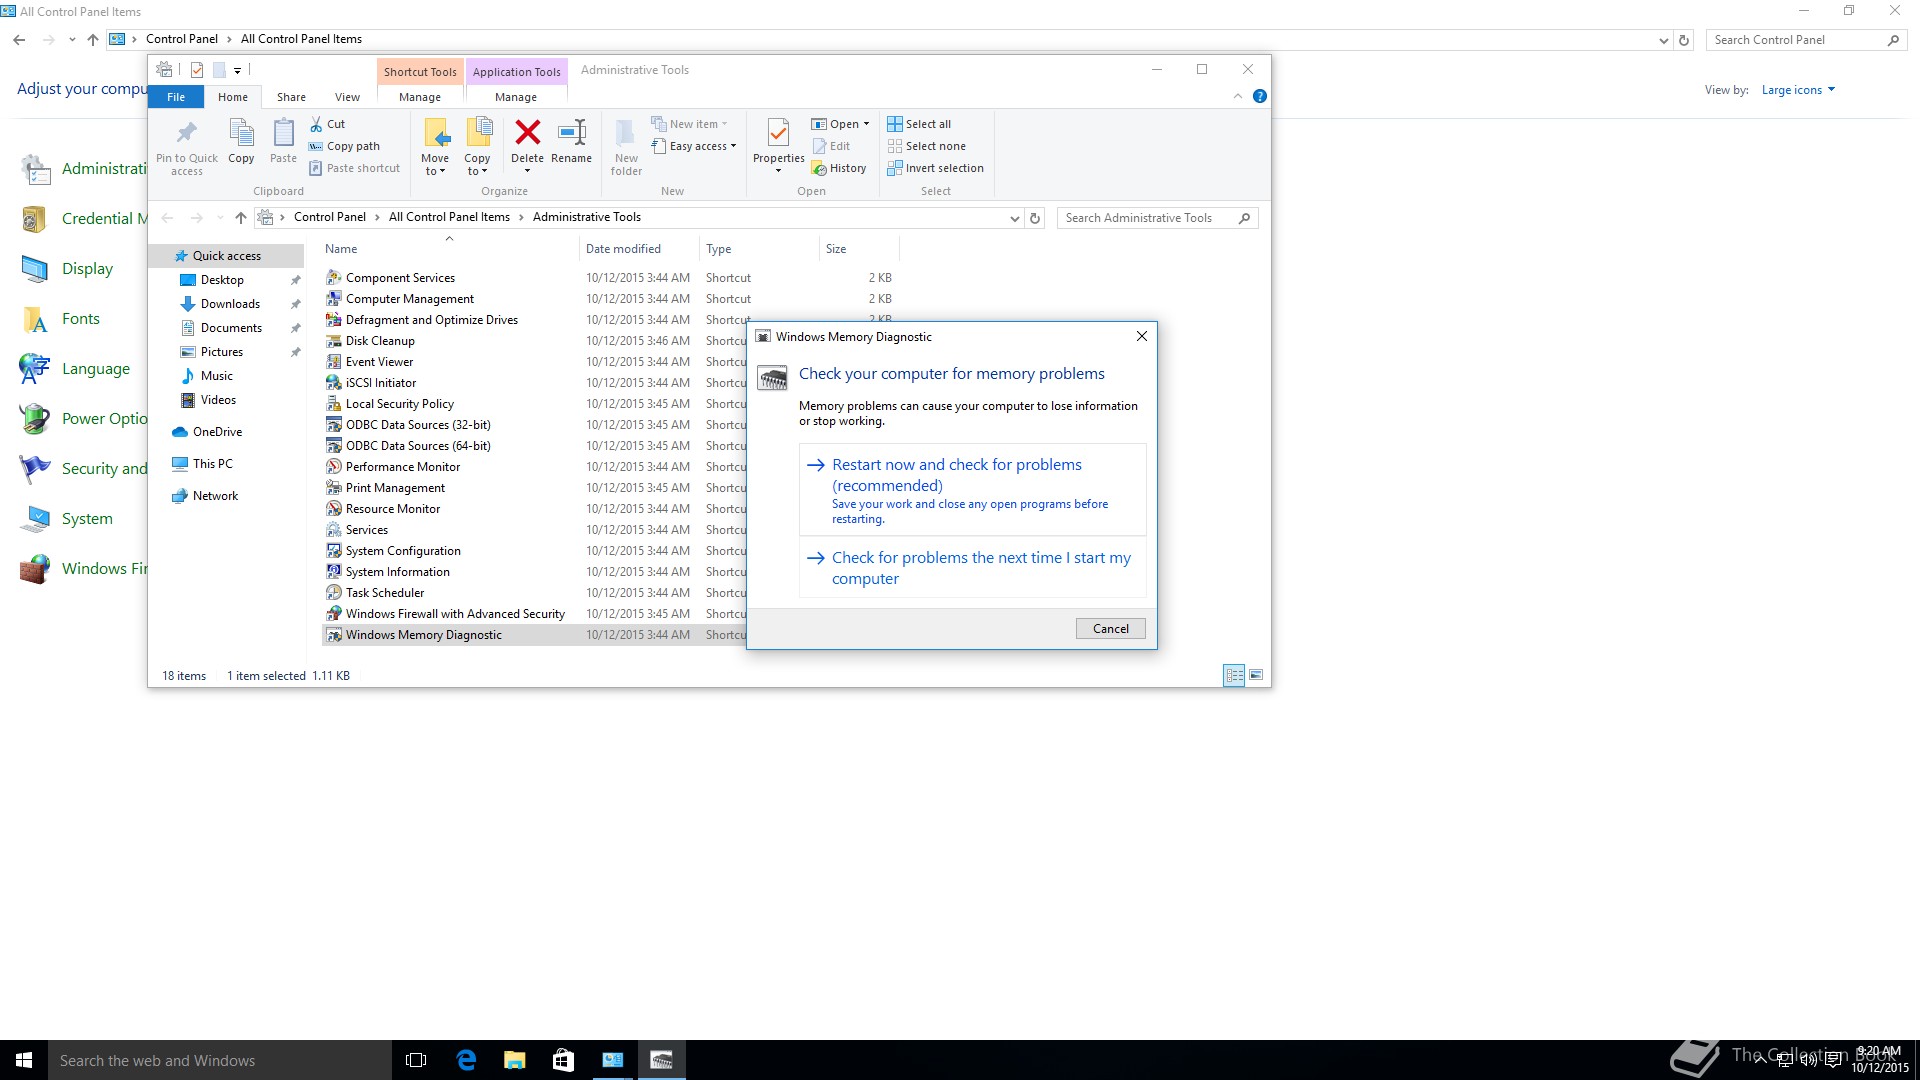Refresh the Administrative Tools address bar
The width and height of the screenshot is (1920, 1080).
[x=1035, y=218]
